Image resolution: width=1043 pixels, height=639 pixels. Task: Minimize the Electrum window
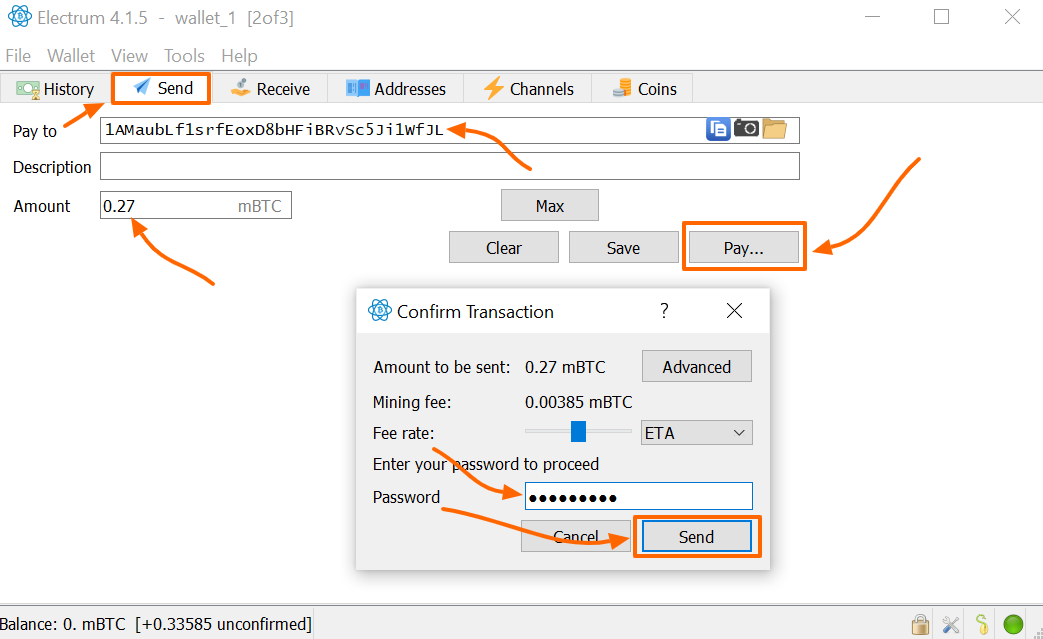coord(872,17)
